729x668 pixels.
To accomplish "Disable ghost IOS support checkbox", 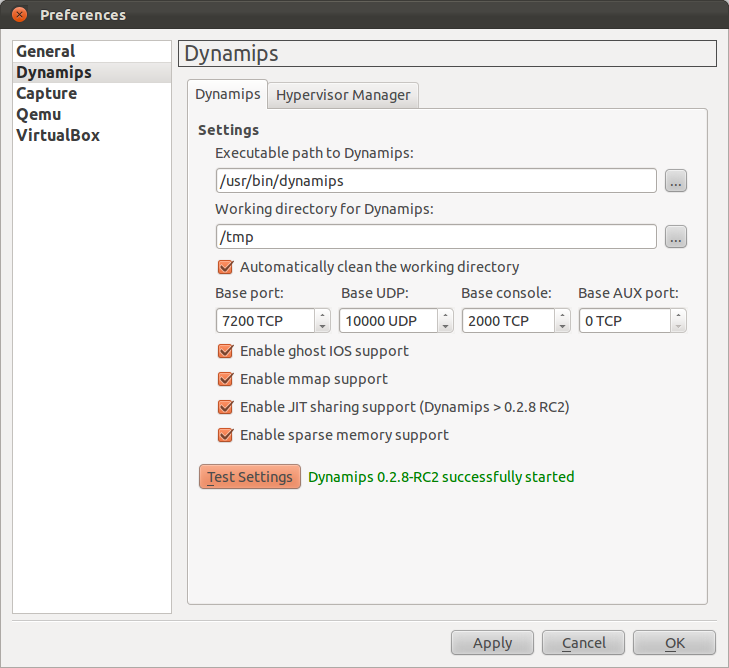I will tap(225, 351).
